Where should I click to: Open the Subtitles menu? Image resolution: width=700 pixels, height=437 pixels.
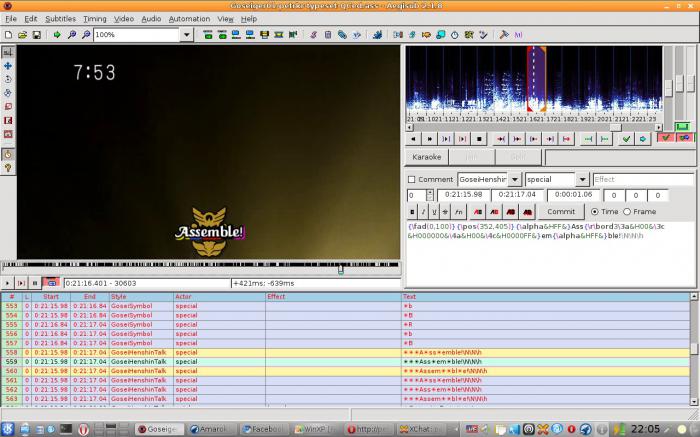click(x=60, y=19)
